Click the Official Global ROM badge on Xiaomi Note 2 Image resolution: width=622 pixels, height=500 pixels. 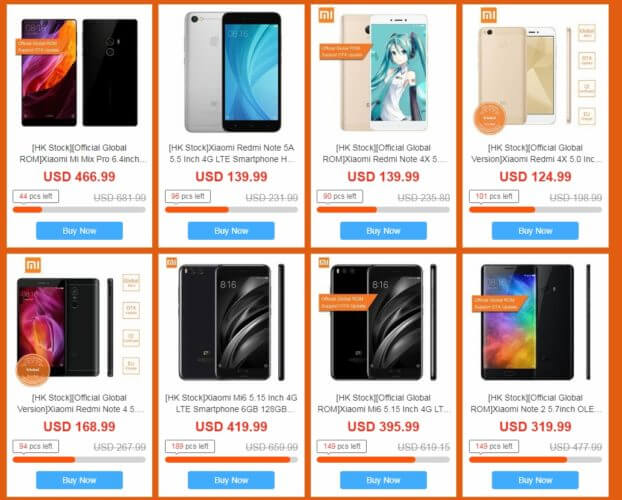coord(499,304)
